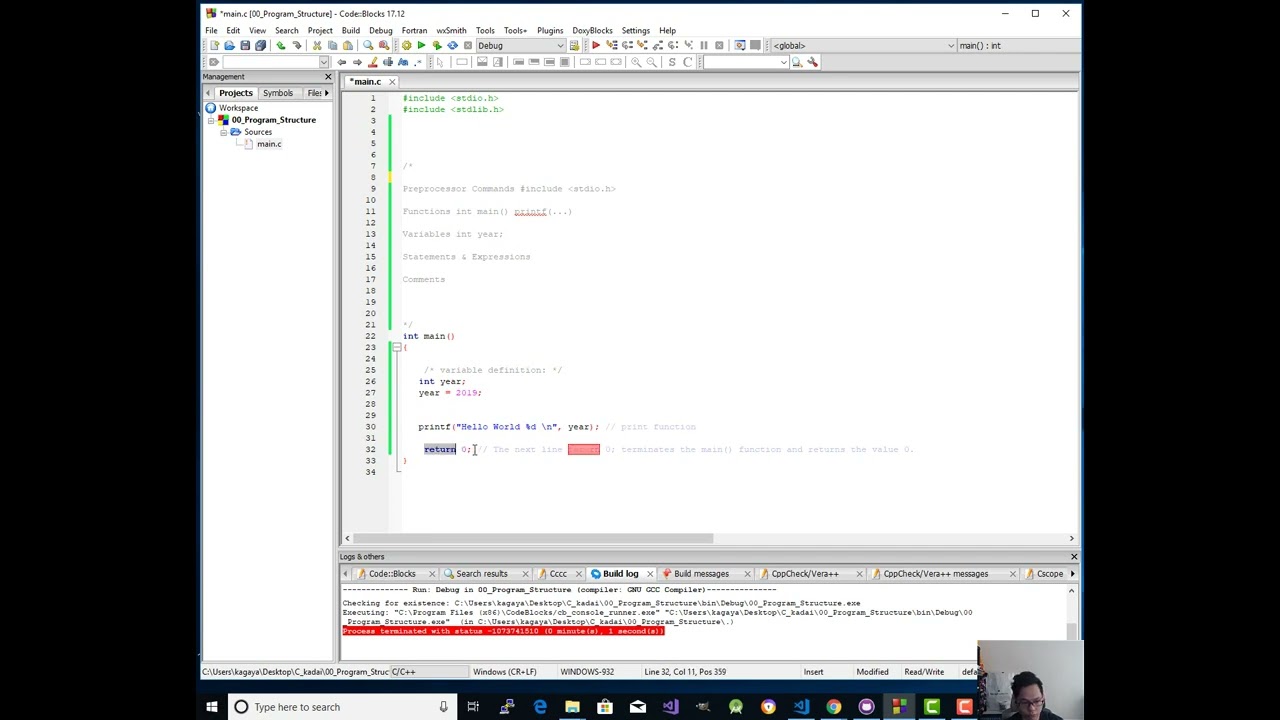Click the Find magnifier icon
The width and height of the screenshot is (1280, 720).
[x=368, y=45]
